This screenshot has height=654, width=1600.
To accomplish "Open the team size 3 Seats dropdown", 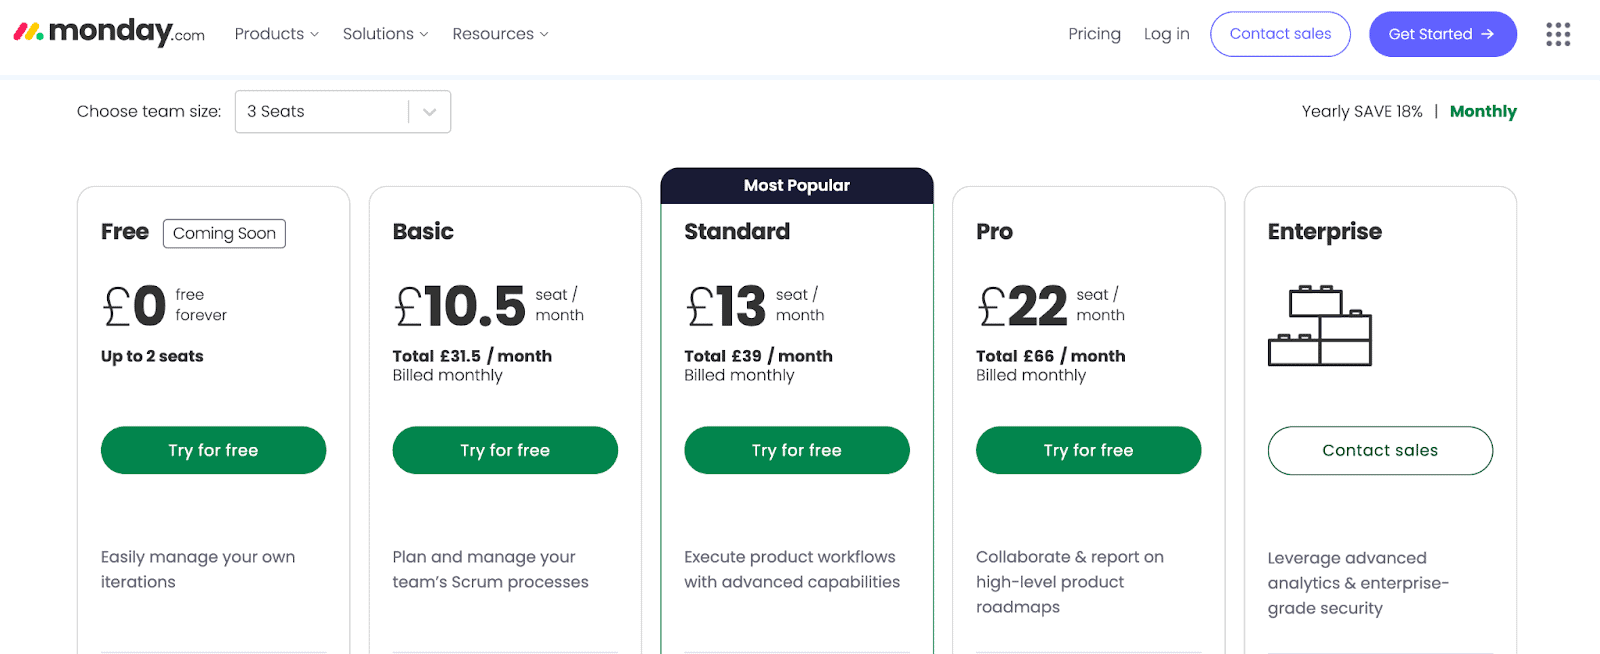I will 343,112.
